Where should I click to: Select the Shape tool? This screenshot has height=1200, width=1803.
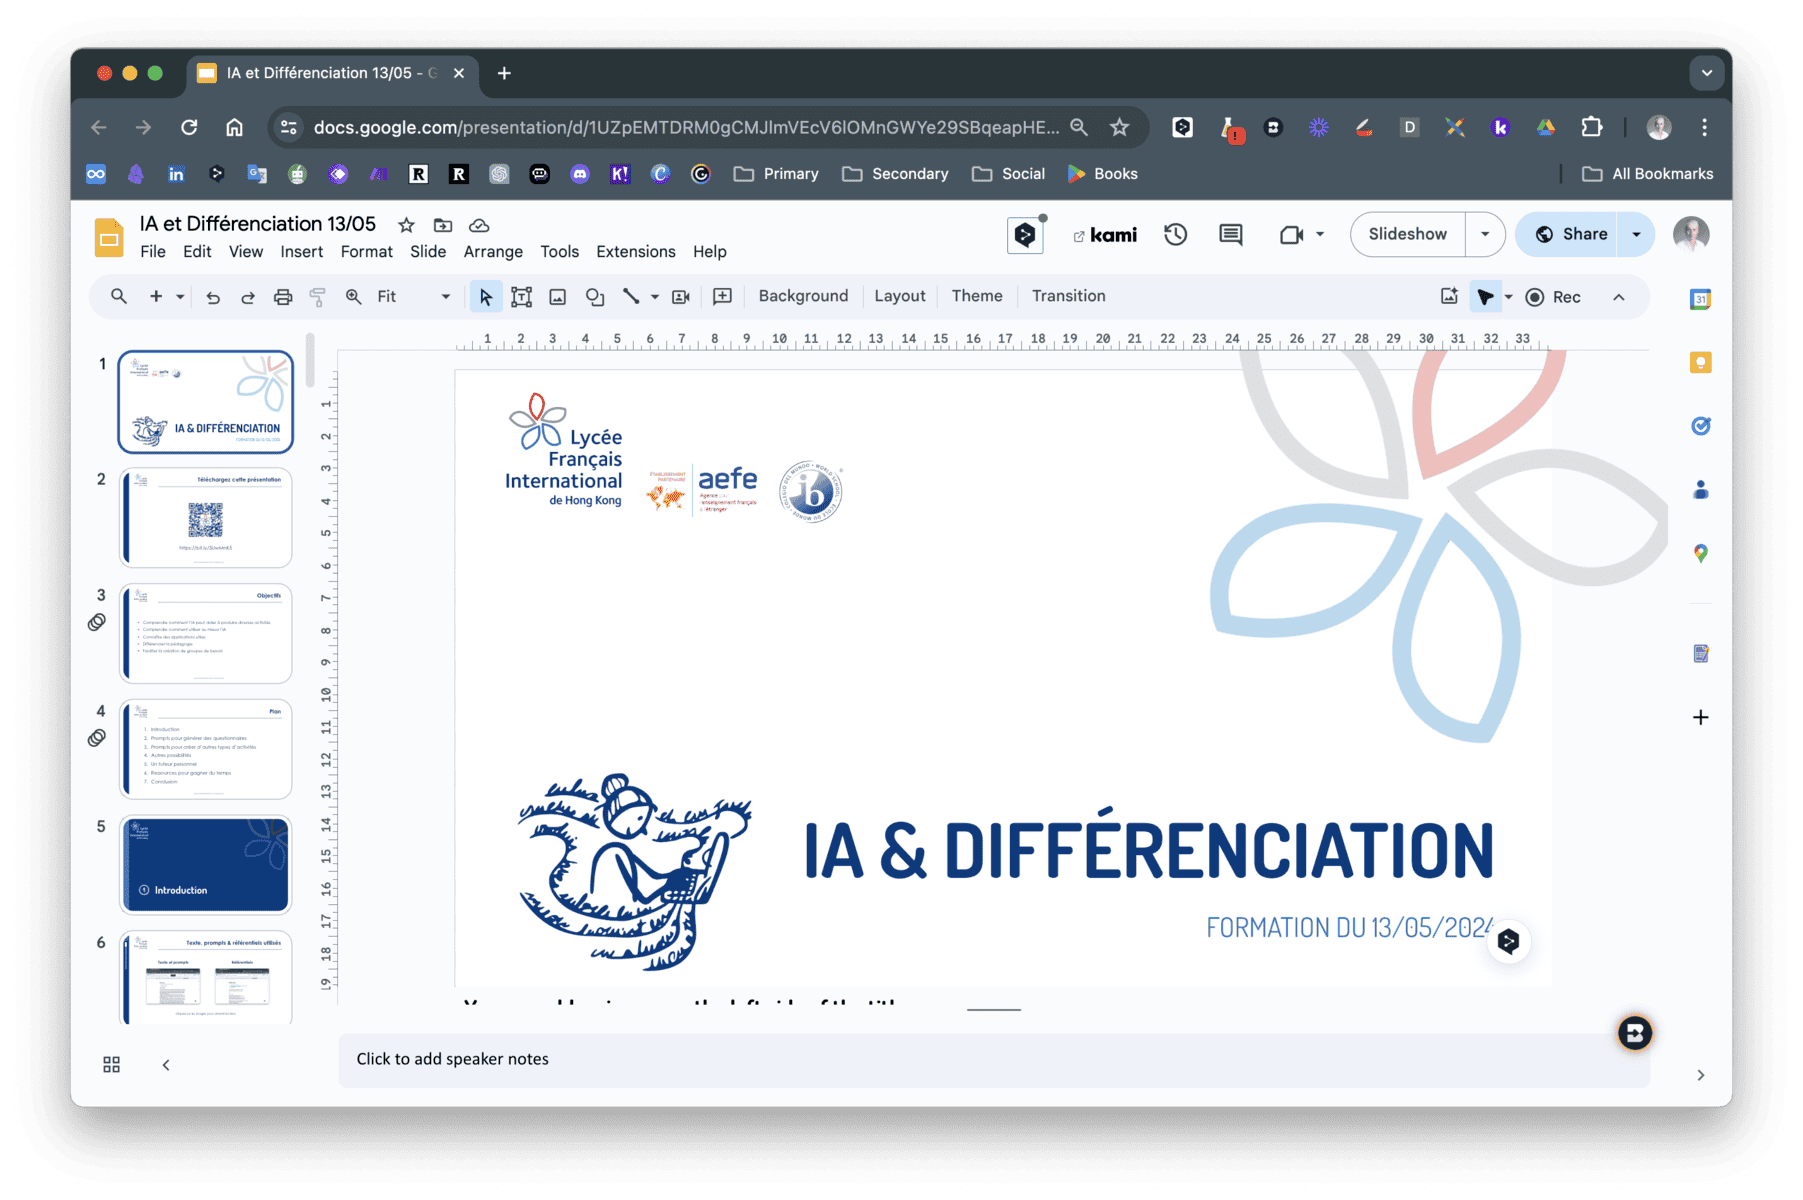pos(595,297)
